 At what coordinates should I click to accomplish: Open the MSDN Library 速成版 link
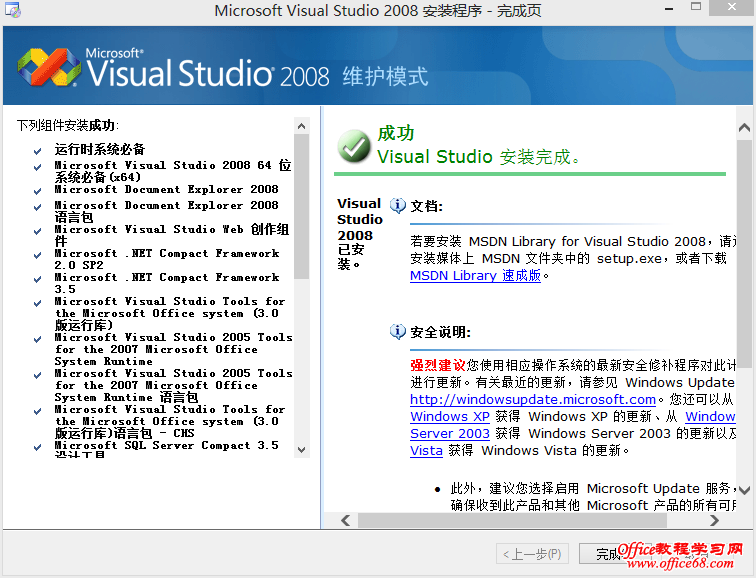tap(475, 275)
